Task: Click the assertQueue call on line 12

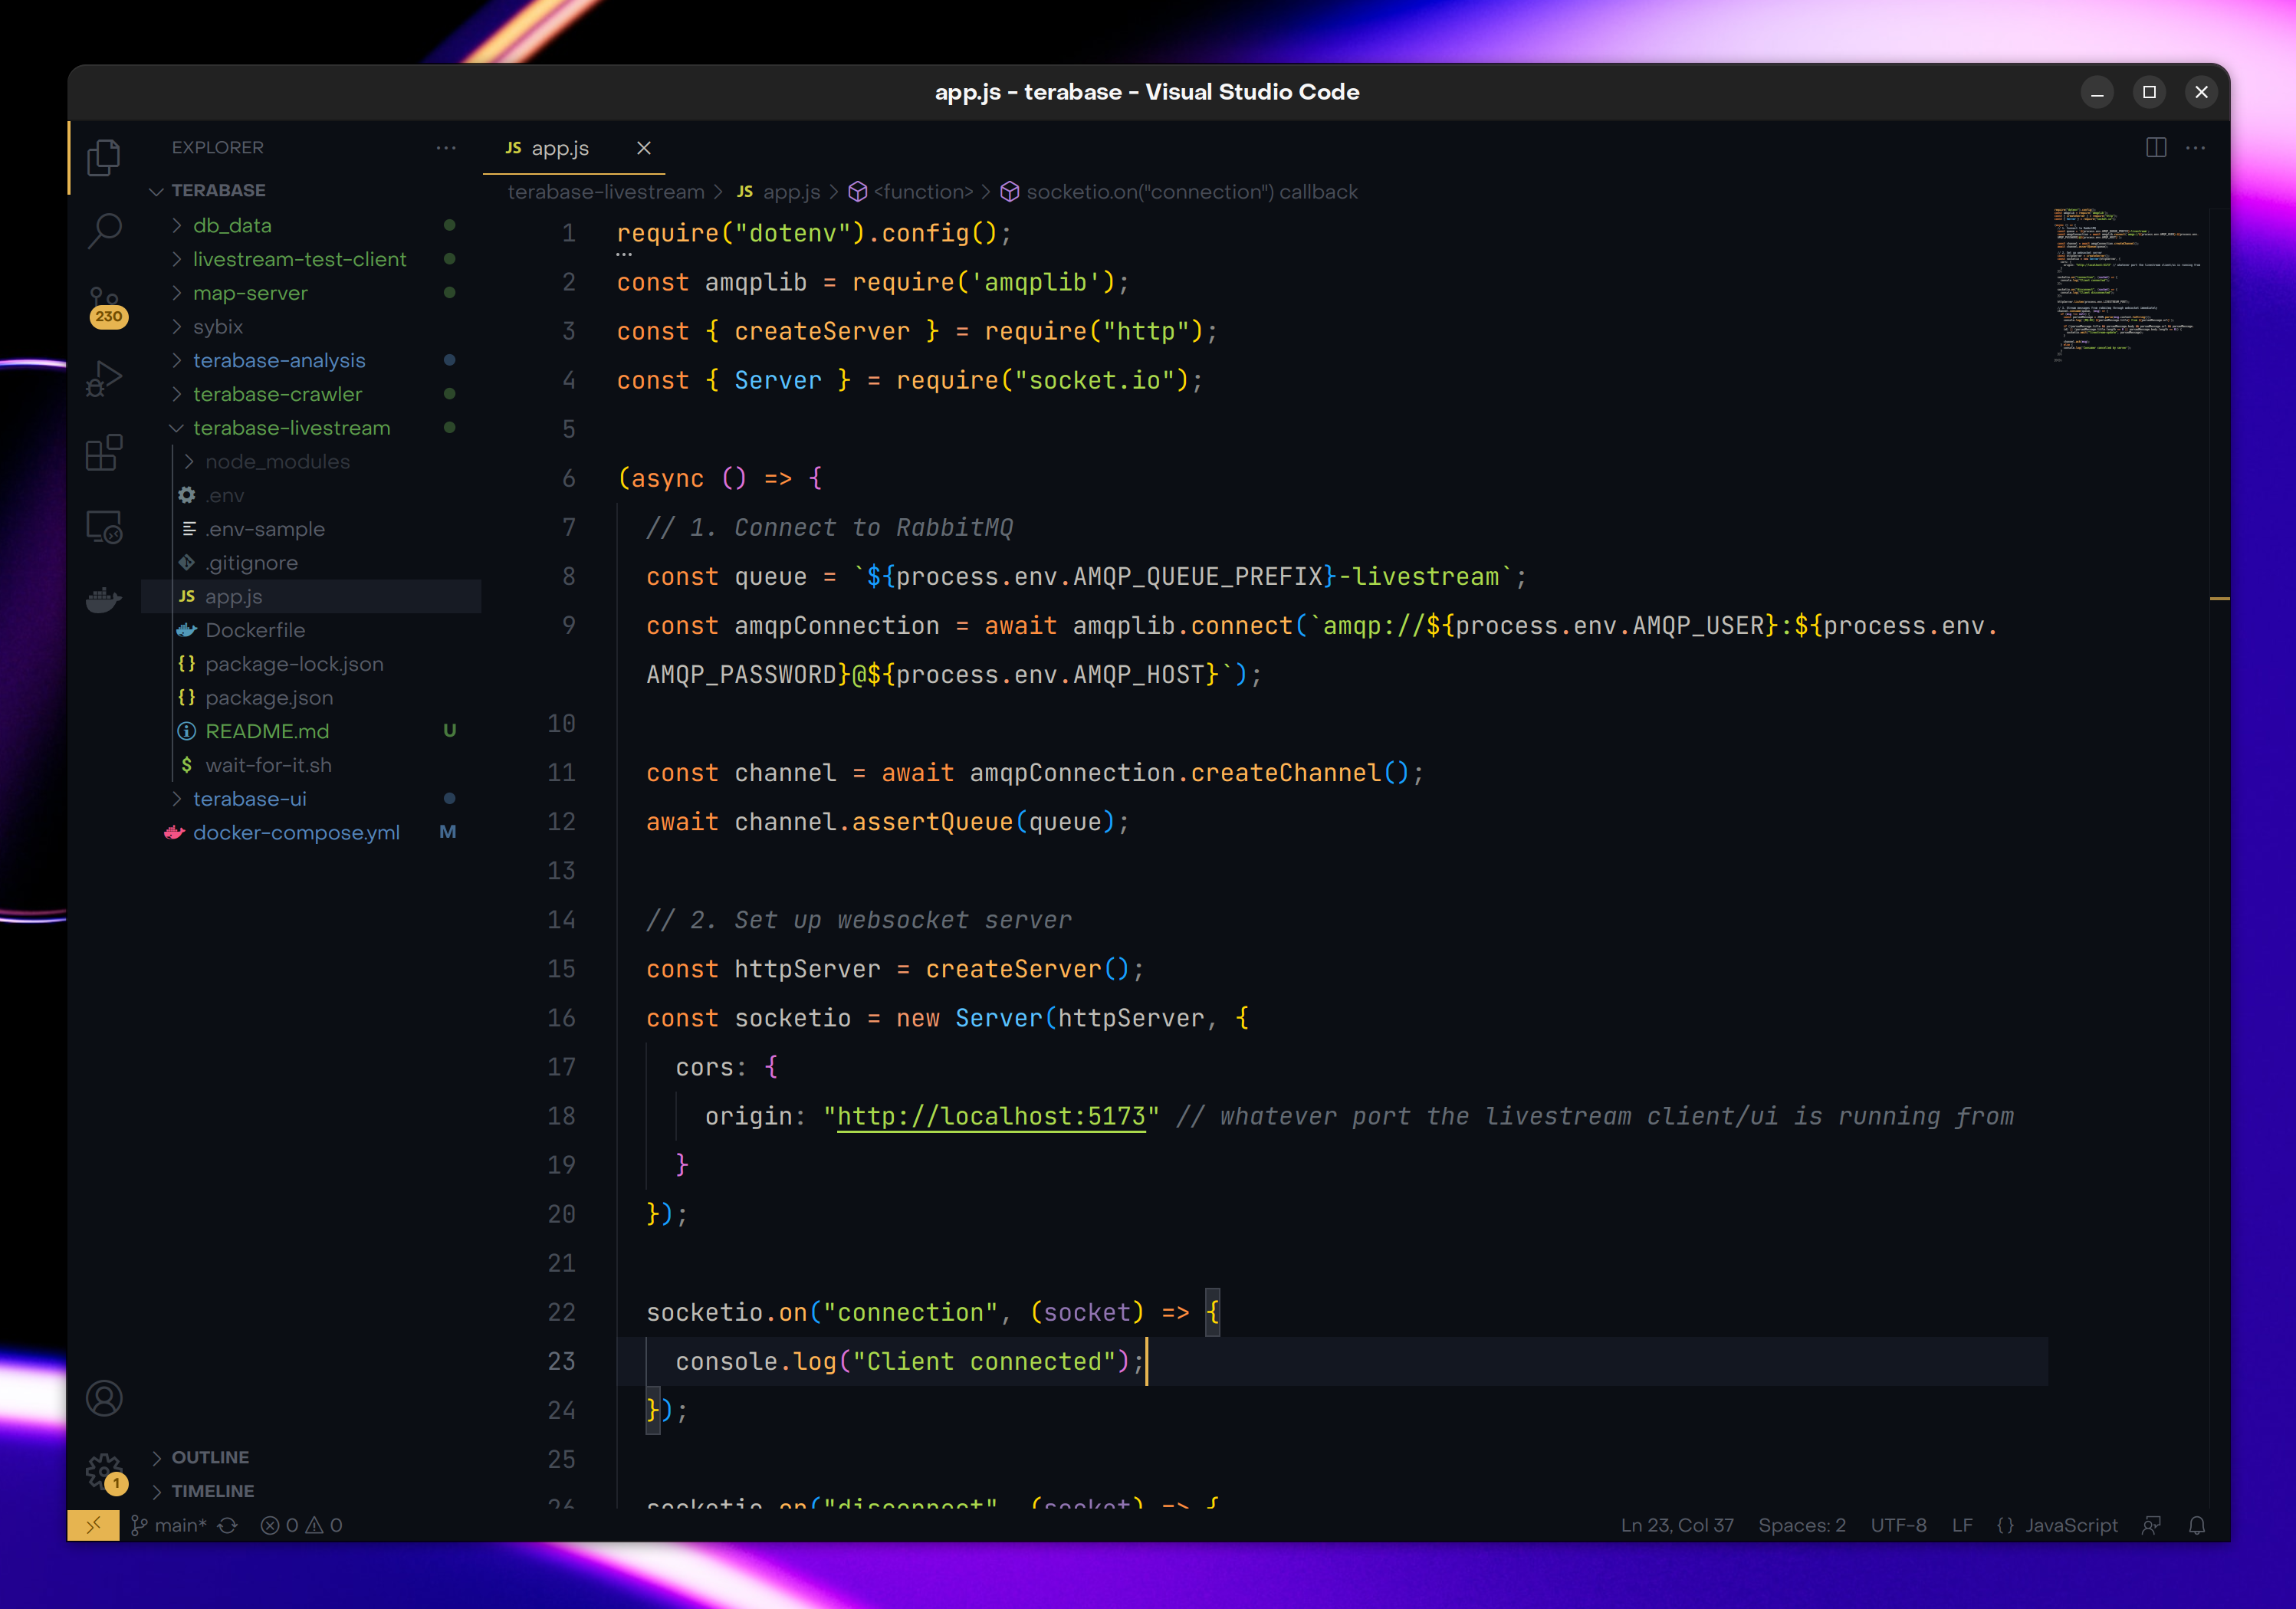Action: coord(932,822)
